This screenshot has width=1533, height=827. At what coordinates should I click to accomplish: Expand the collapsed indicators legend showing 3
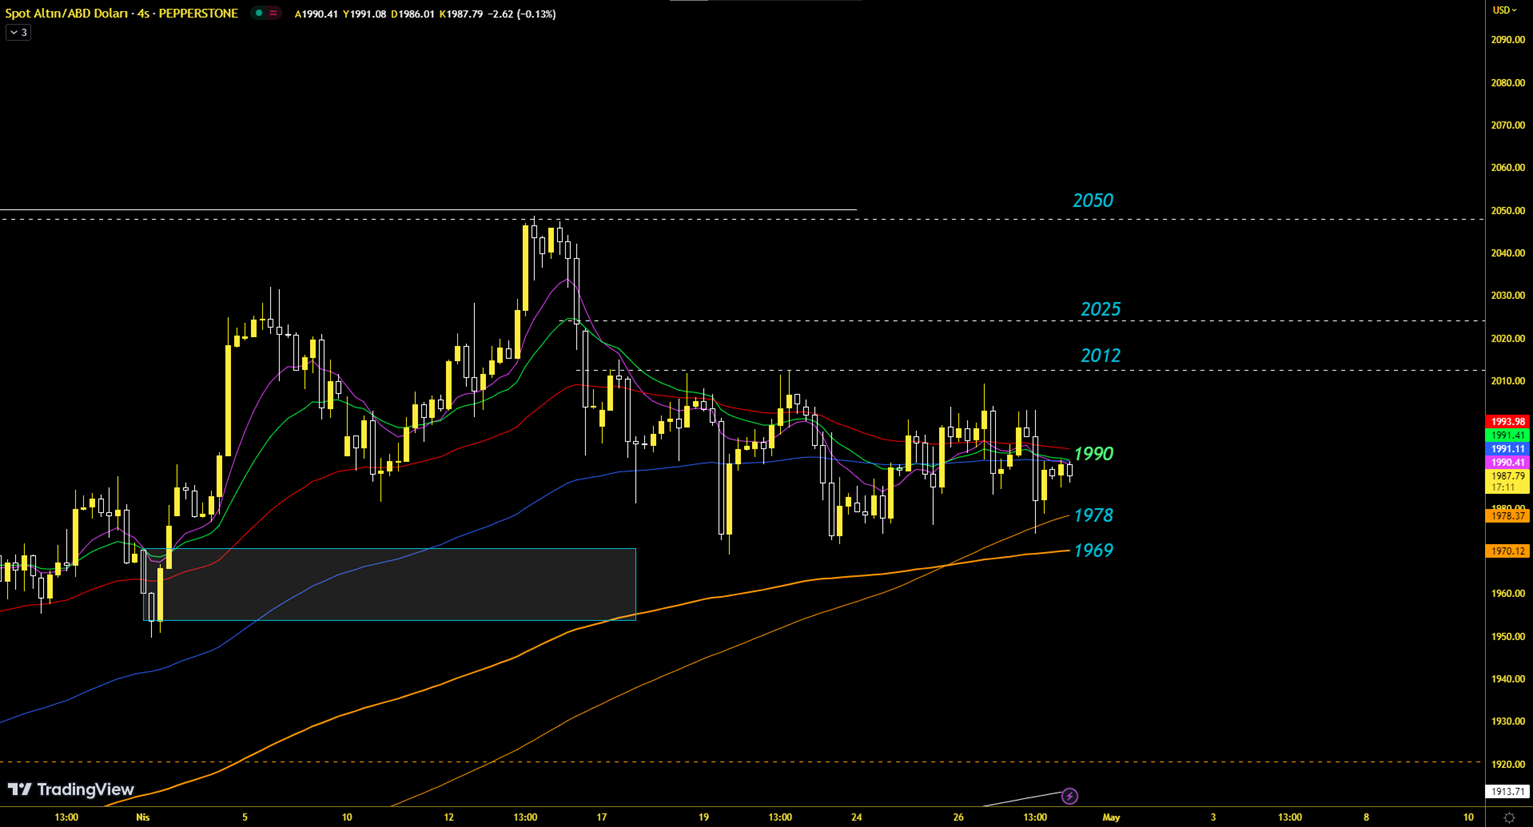click(x=18, y=33)
